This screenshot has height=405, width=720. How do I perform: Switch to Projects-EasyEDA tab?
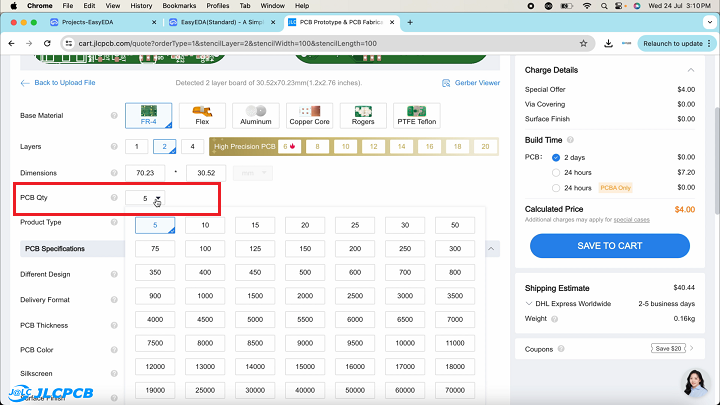pos(103,22)
